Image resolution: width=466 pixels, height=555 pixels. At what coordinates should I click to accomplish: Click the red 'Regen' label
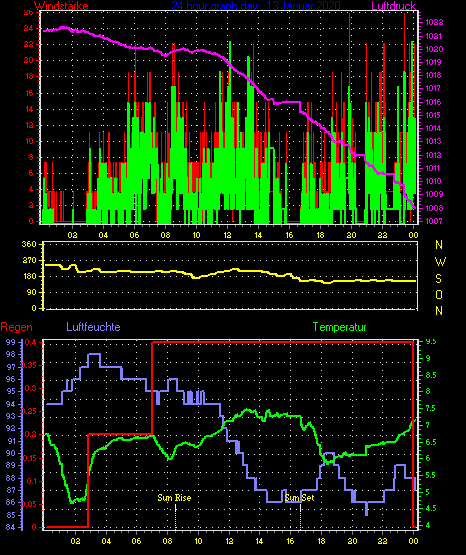pyautogui.click(x=16, y=327)
